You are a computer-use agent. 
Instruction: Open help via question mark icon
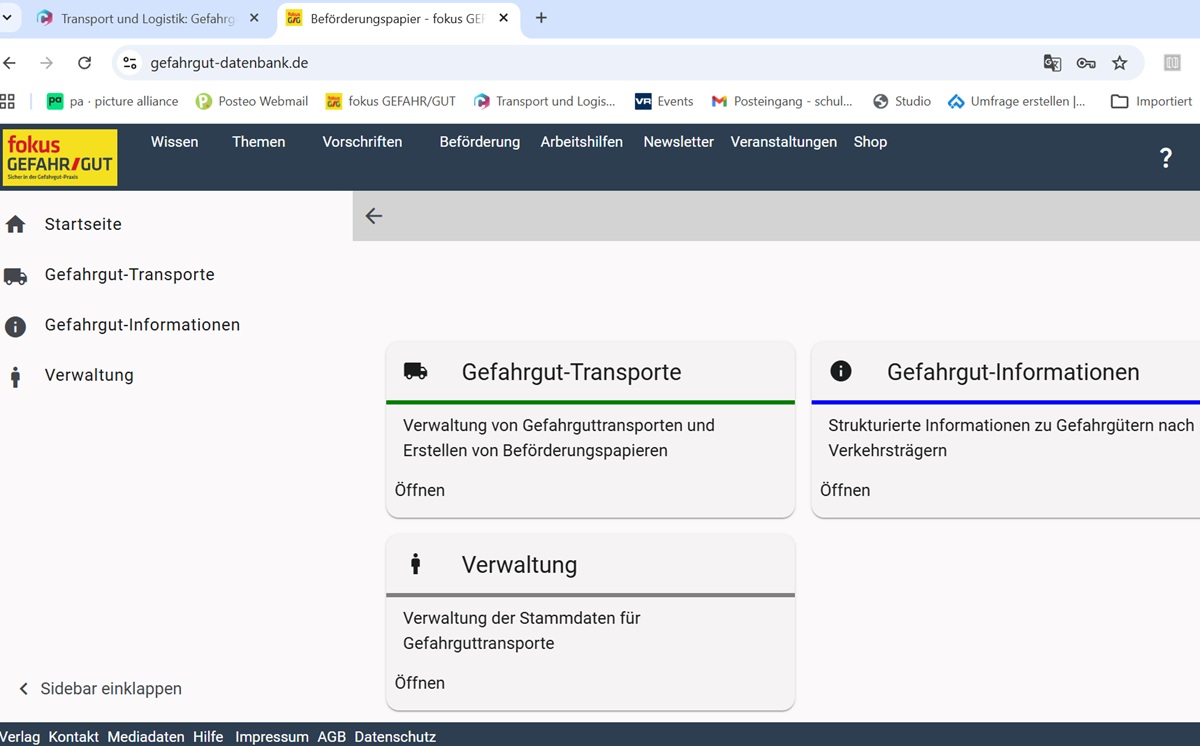tap(1165, 158)
